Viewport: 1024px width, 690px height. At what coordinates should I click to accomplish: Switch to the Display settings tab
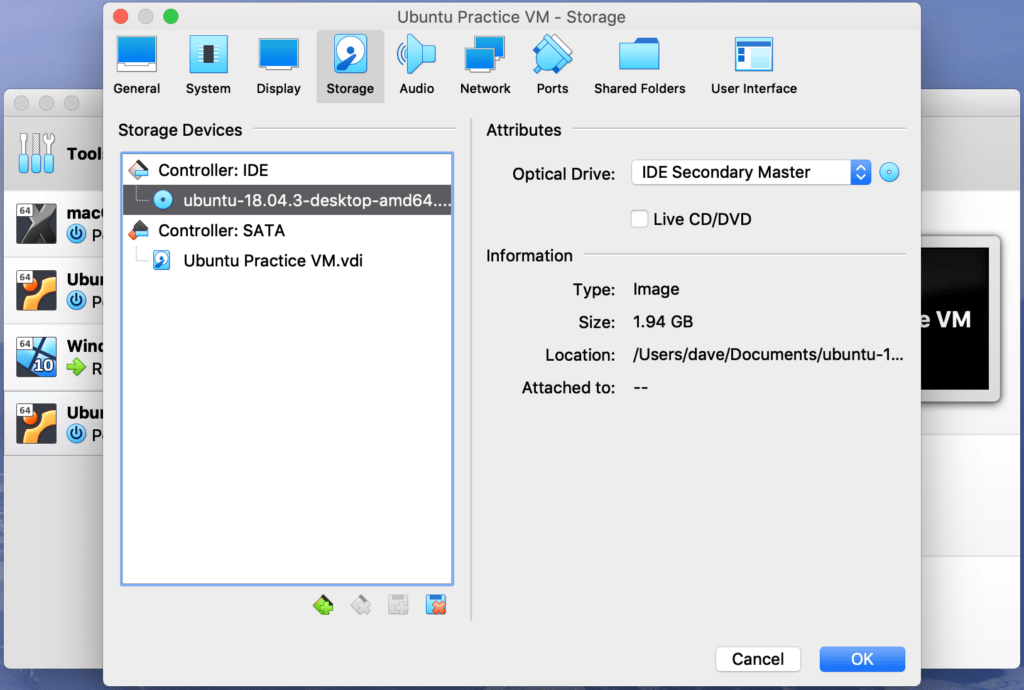point(278,66)
